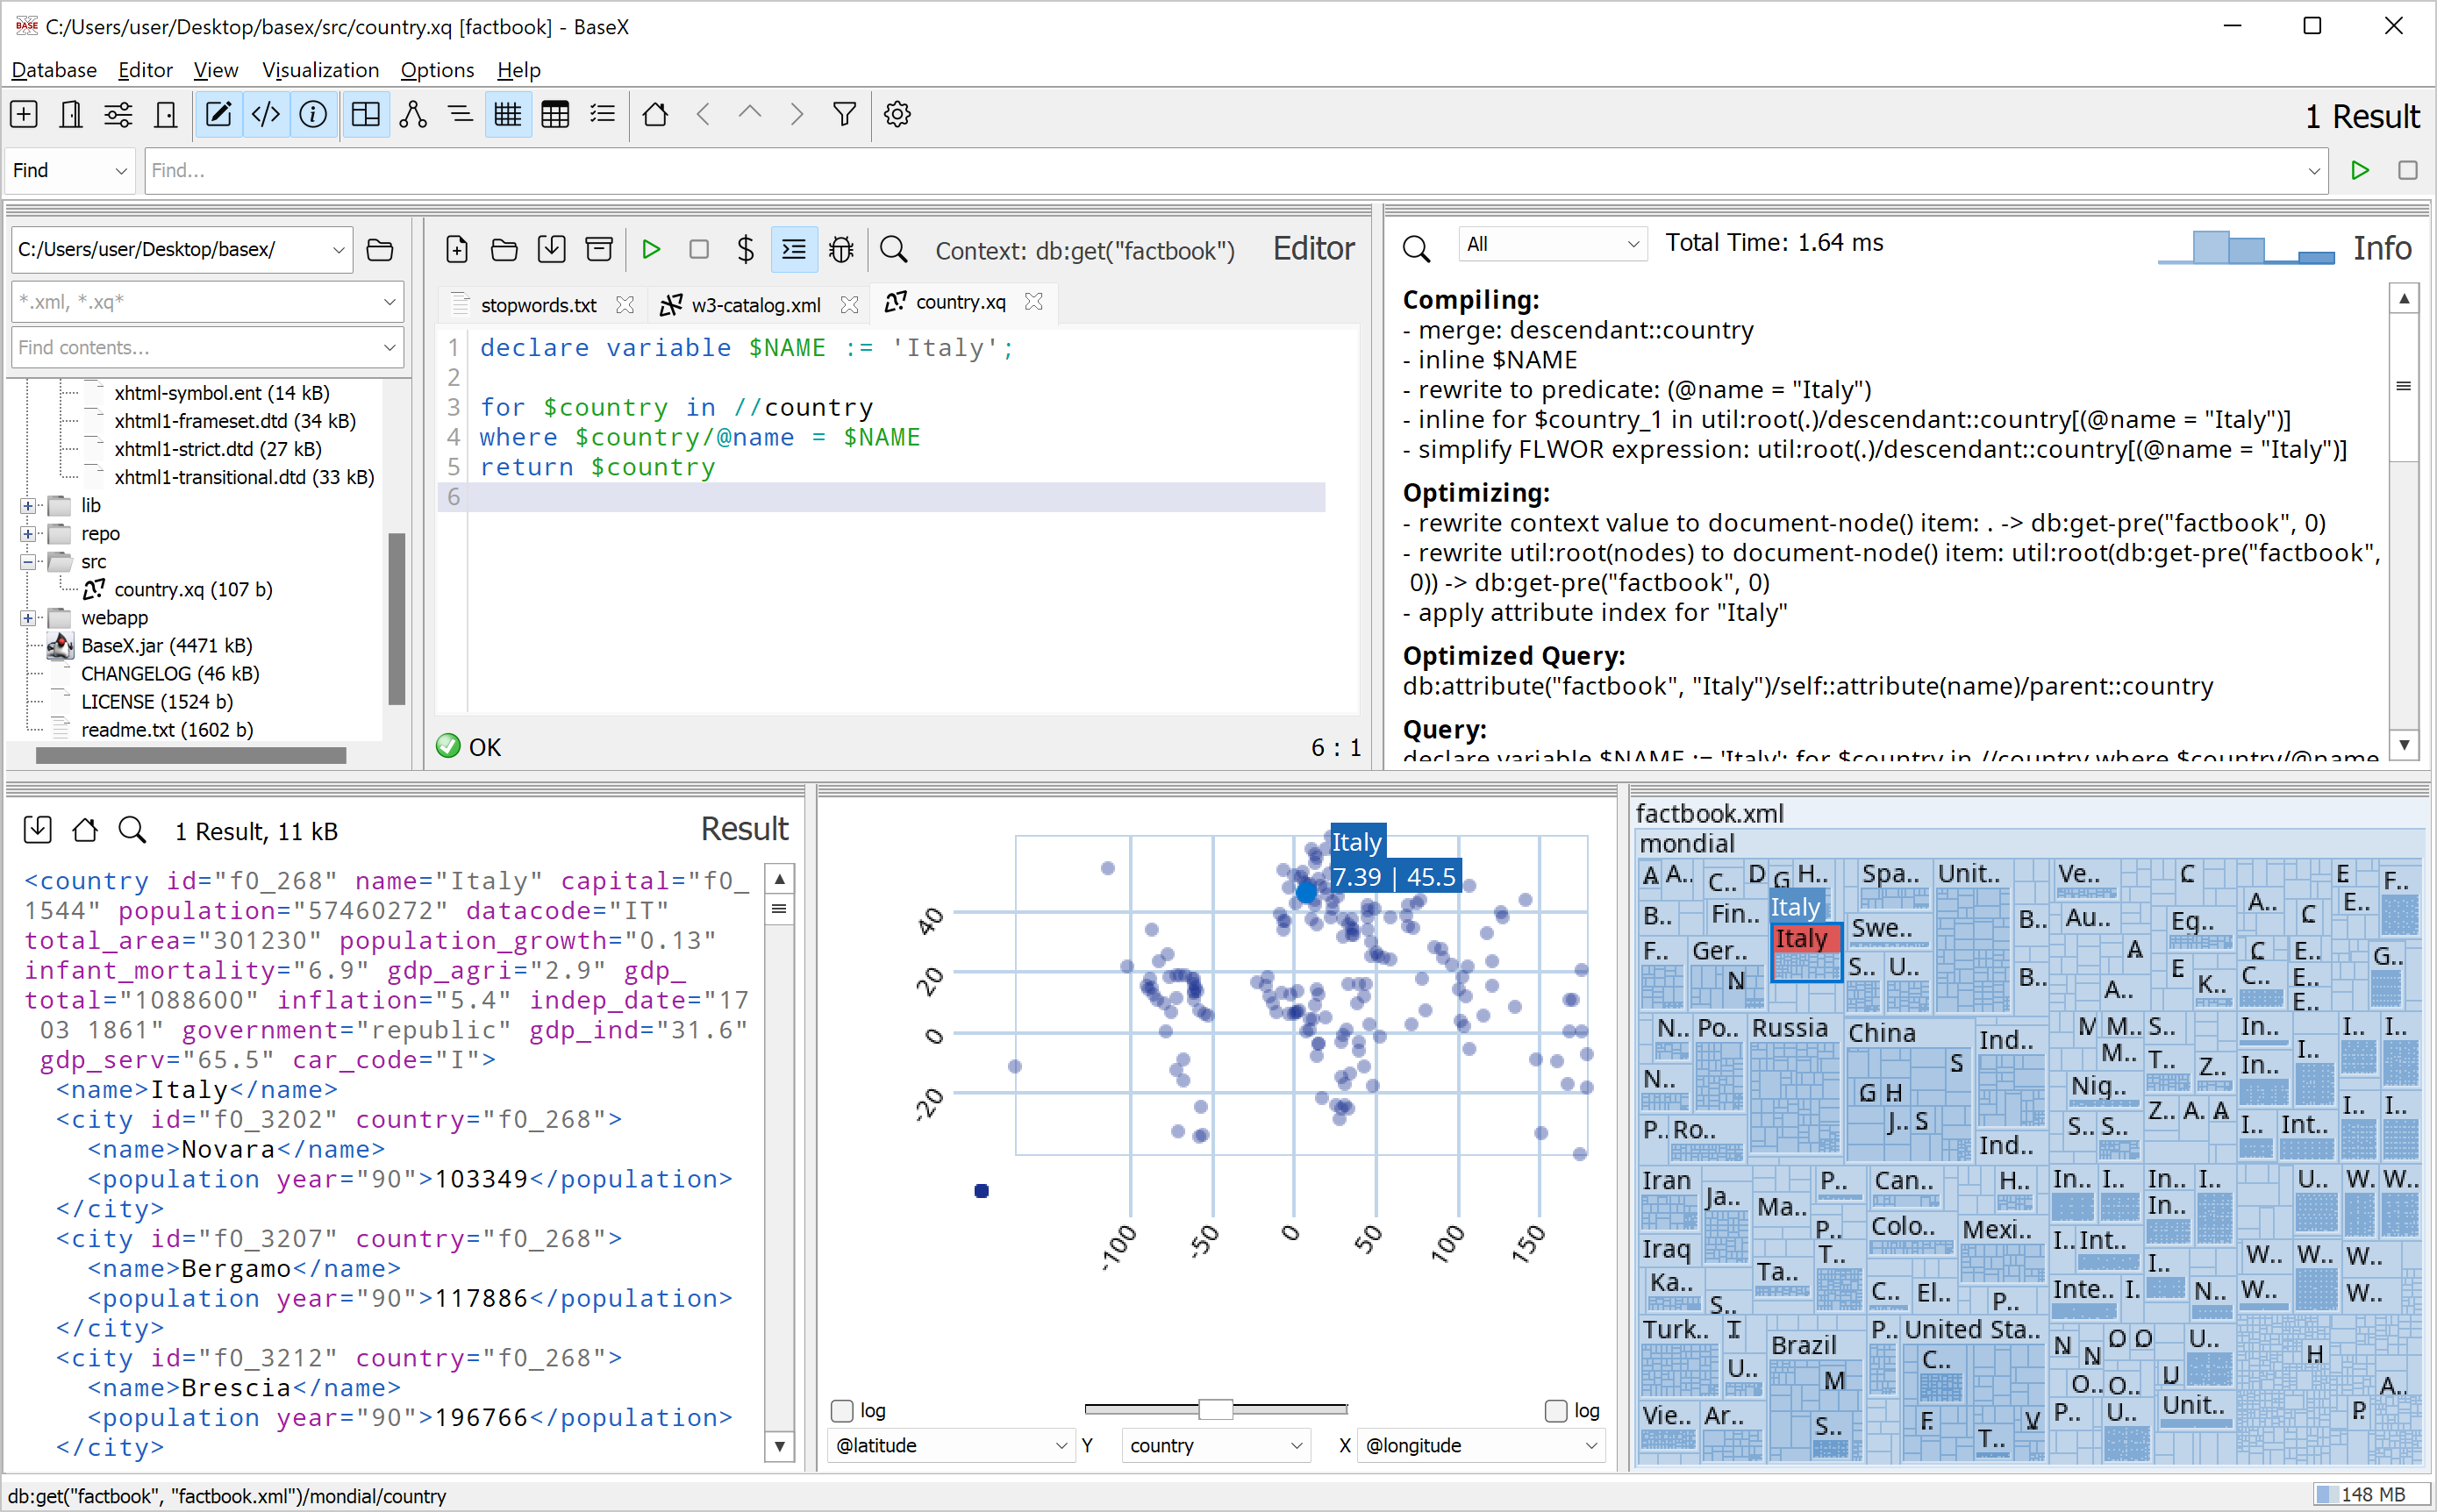Toggle the Editor panel icon
The width and height of the screenshot is (2437, 1512).
[218, 114]
